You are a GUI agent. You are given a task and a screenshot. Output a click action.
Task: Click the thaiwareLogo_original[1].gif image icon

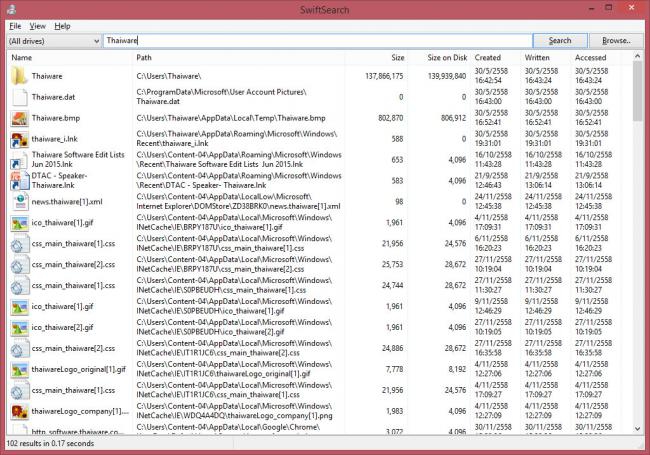pyautogui.click(x=19, y=370)
